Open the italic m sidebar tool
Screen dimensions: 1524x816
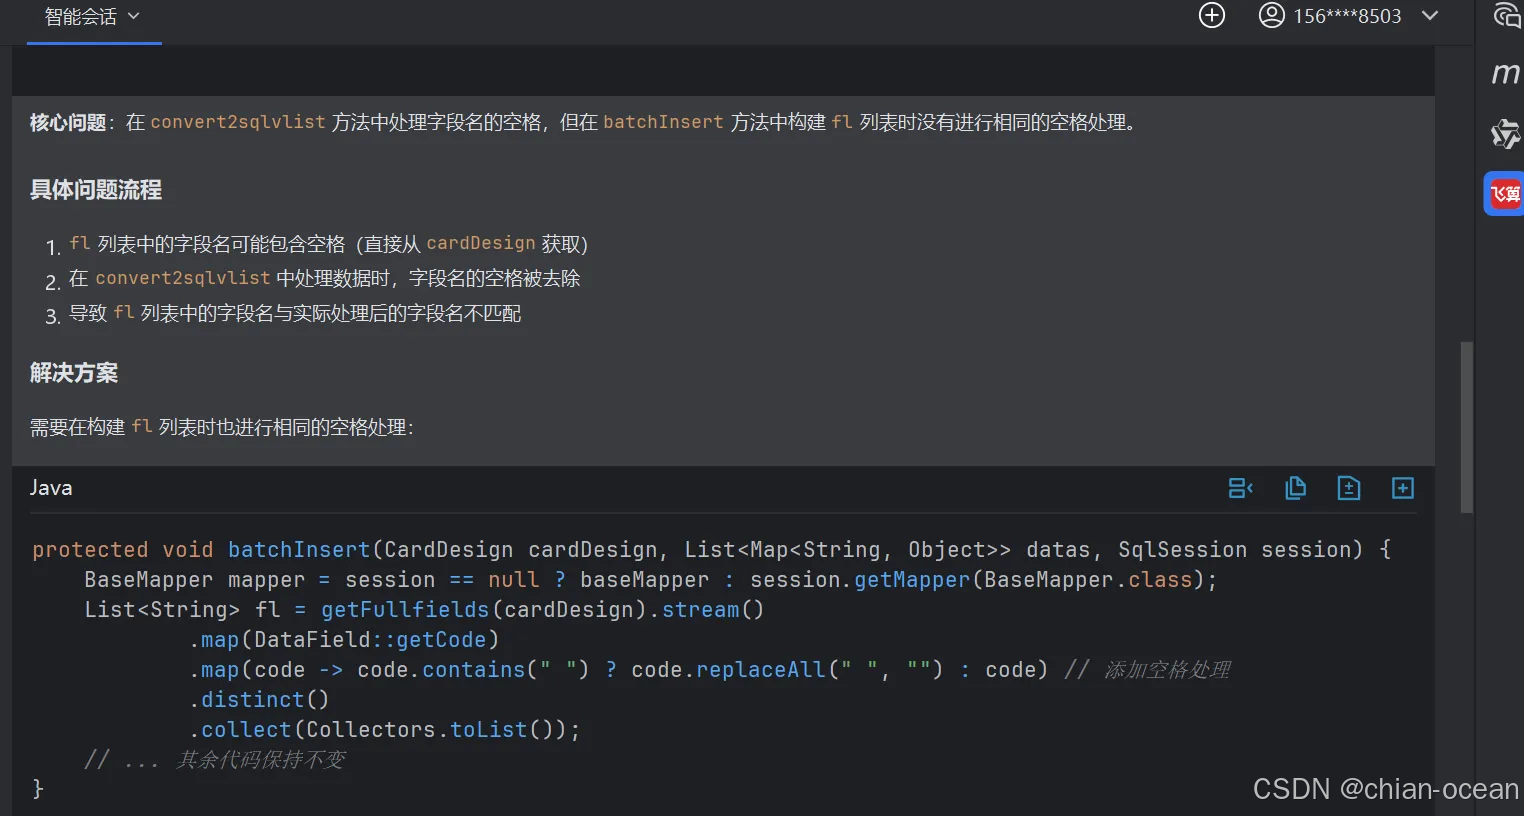pyautogui.click(x=1505, y=73)
